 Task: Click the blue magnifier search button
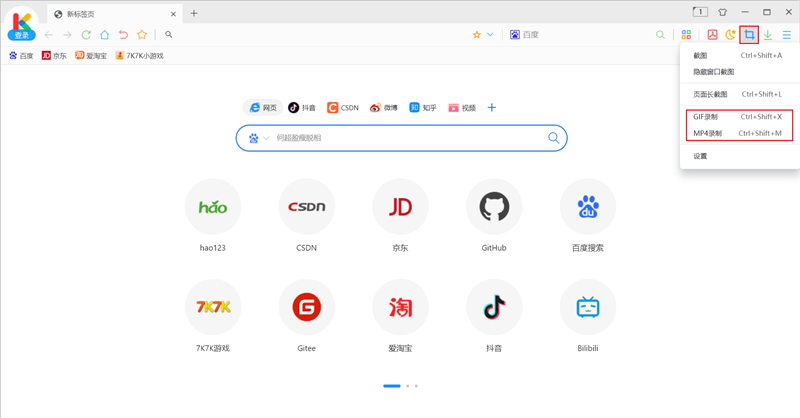554,138
